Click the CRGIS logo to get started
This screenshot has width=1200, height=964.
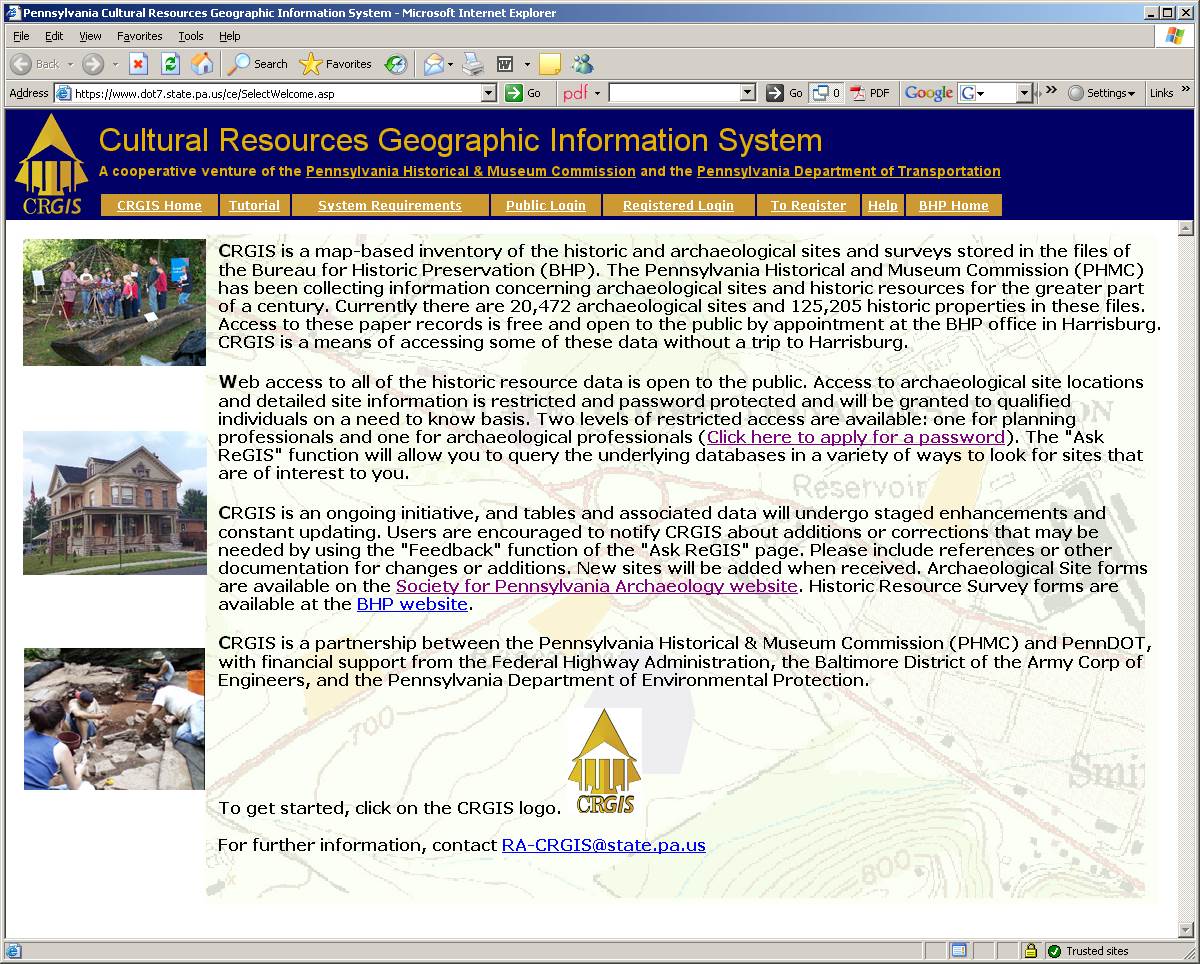tap(604, 762)
